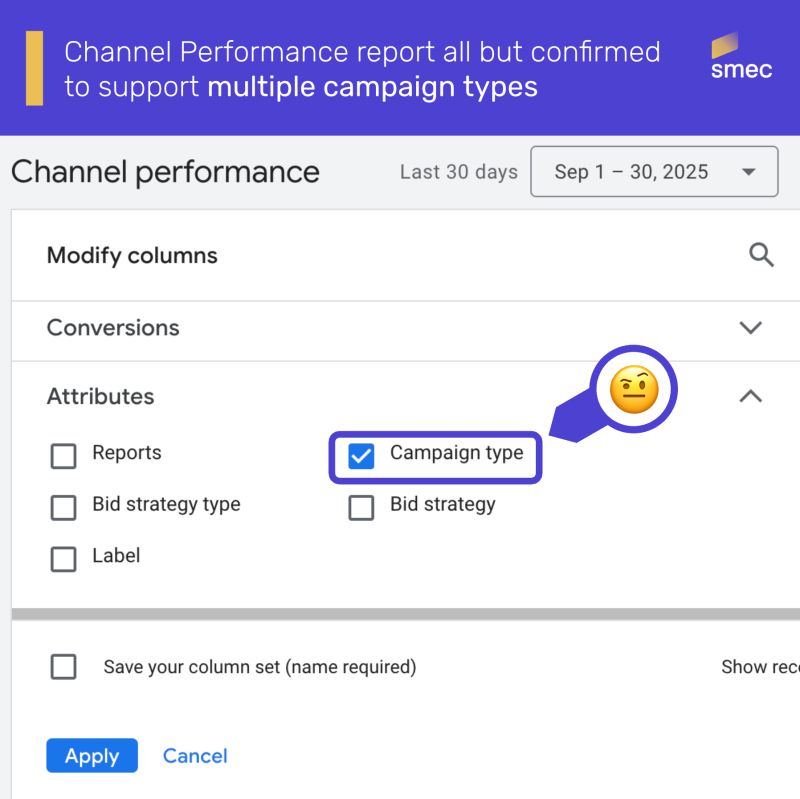Open the Sep 1 – 30, 2025 date range
Screen dimensions: 800x799
(x=631, y=172)
